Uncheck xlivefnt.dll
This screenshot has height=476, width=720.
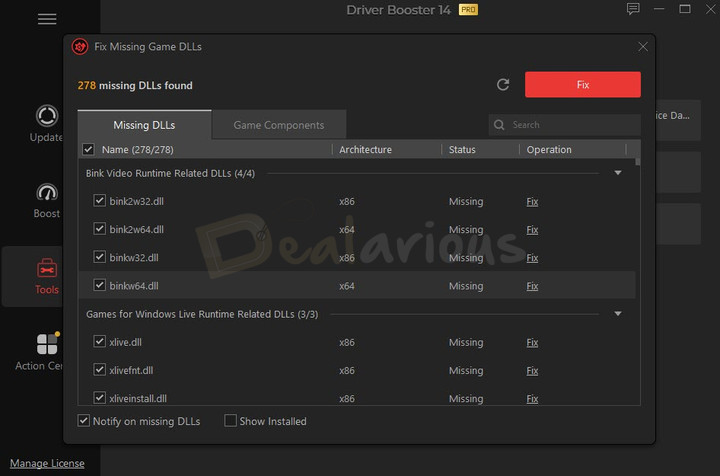(x=99, y=370)
